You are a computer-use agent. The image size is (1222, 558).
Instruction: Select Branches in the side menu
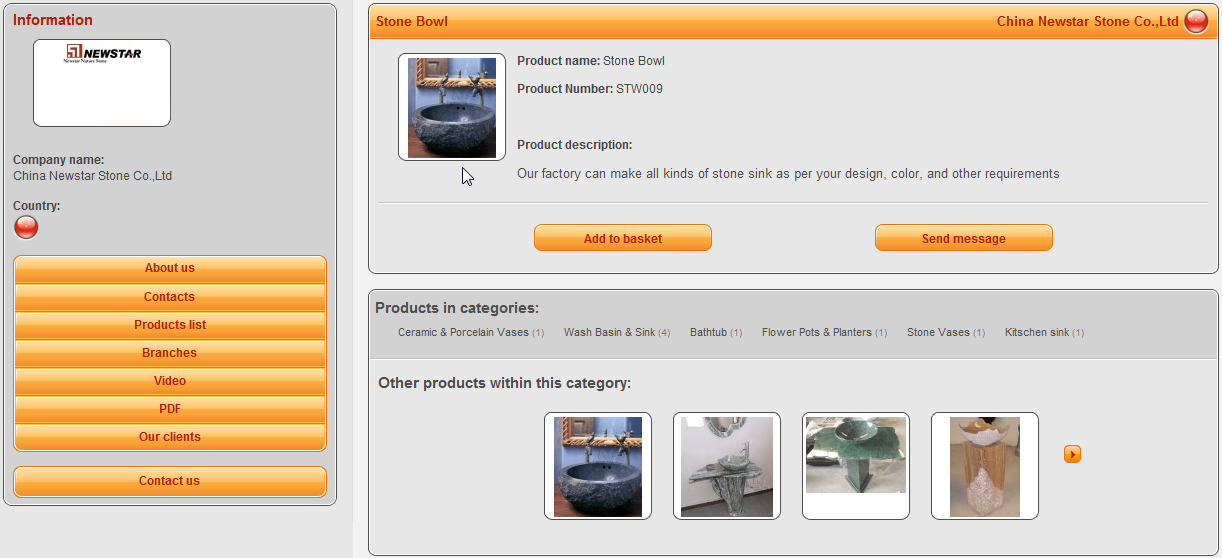click(170, 353)
